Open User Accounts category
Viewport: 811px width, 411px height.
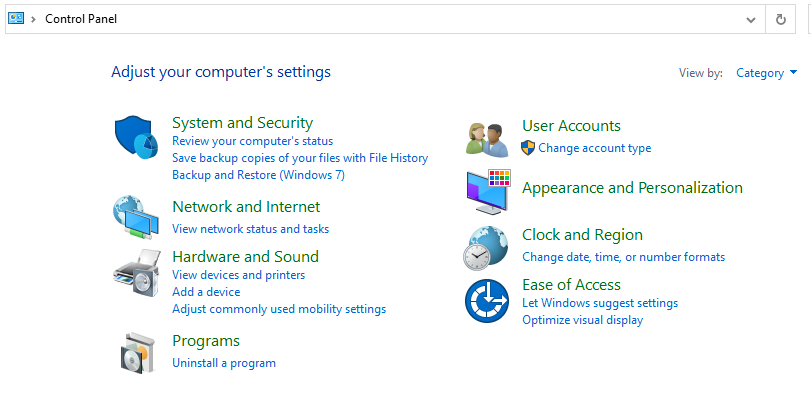[572, 126]
